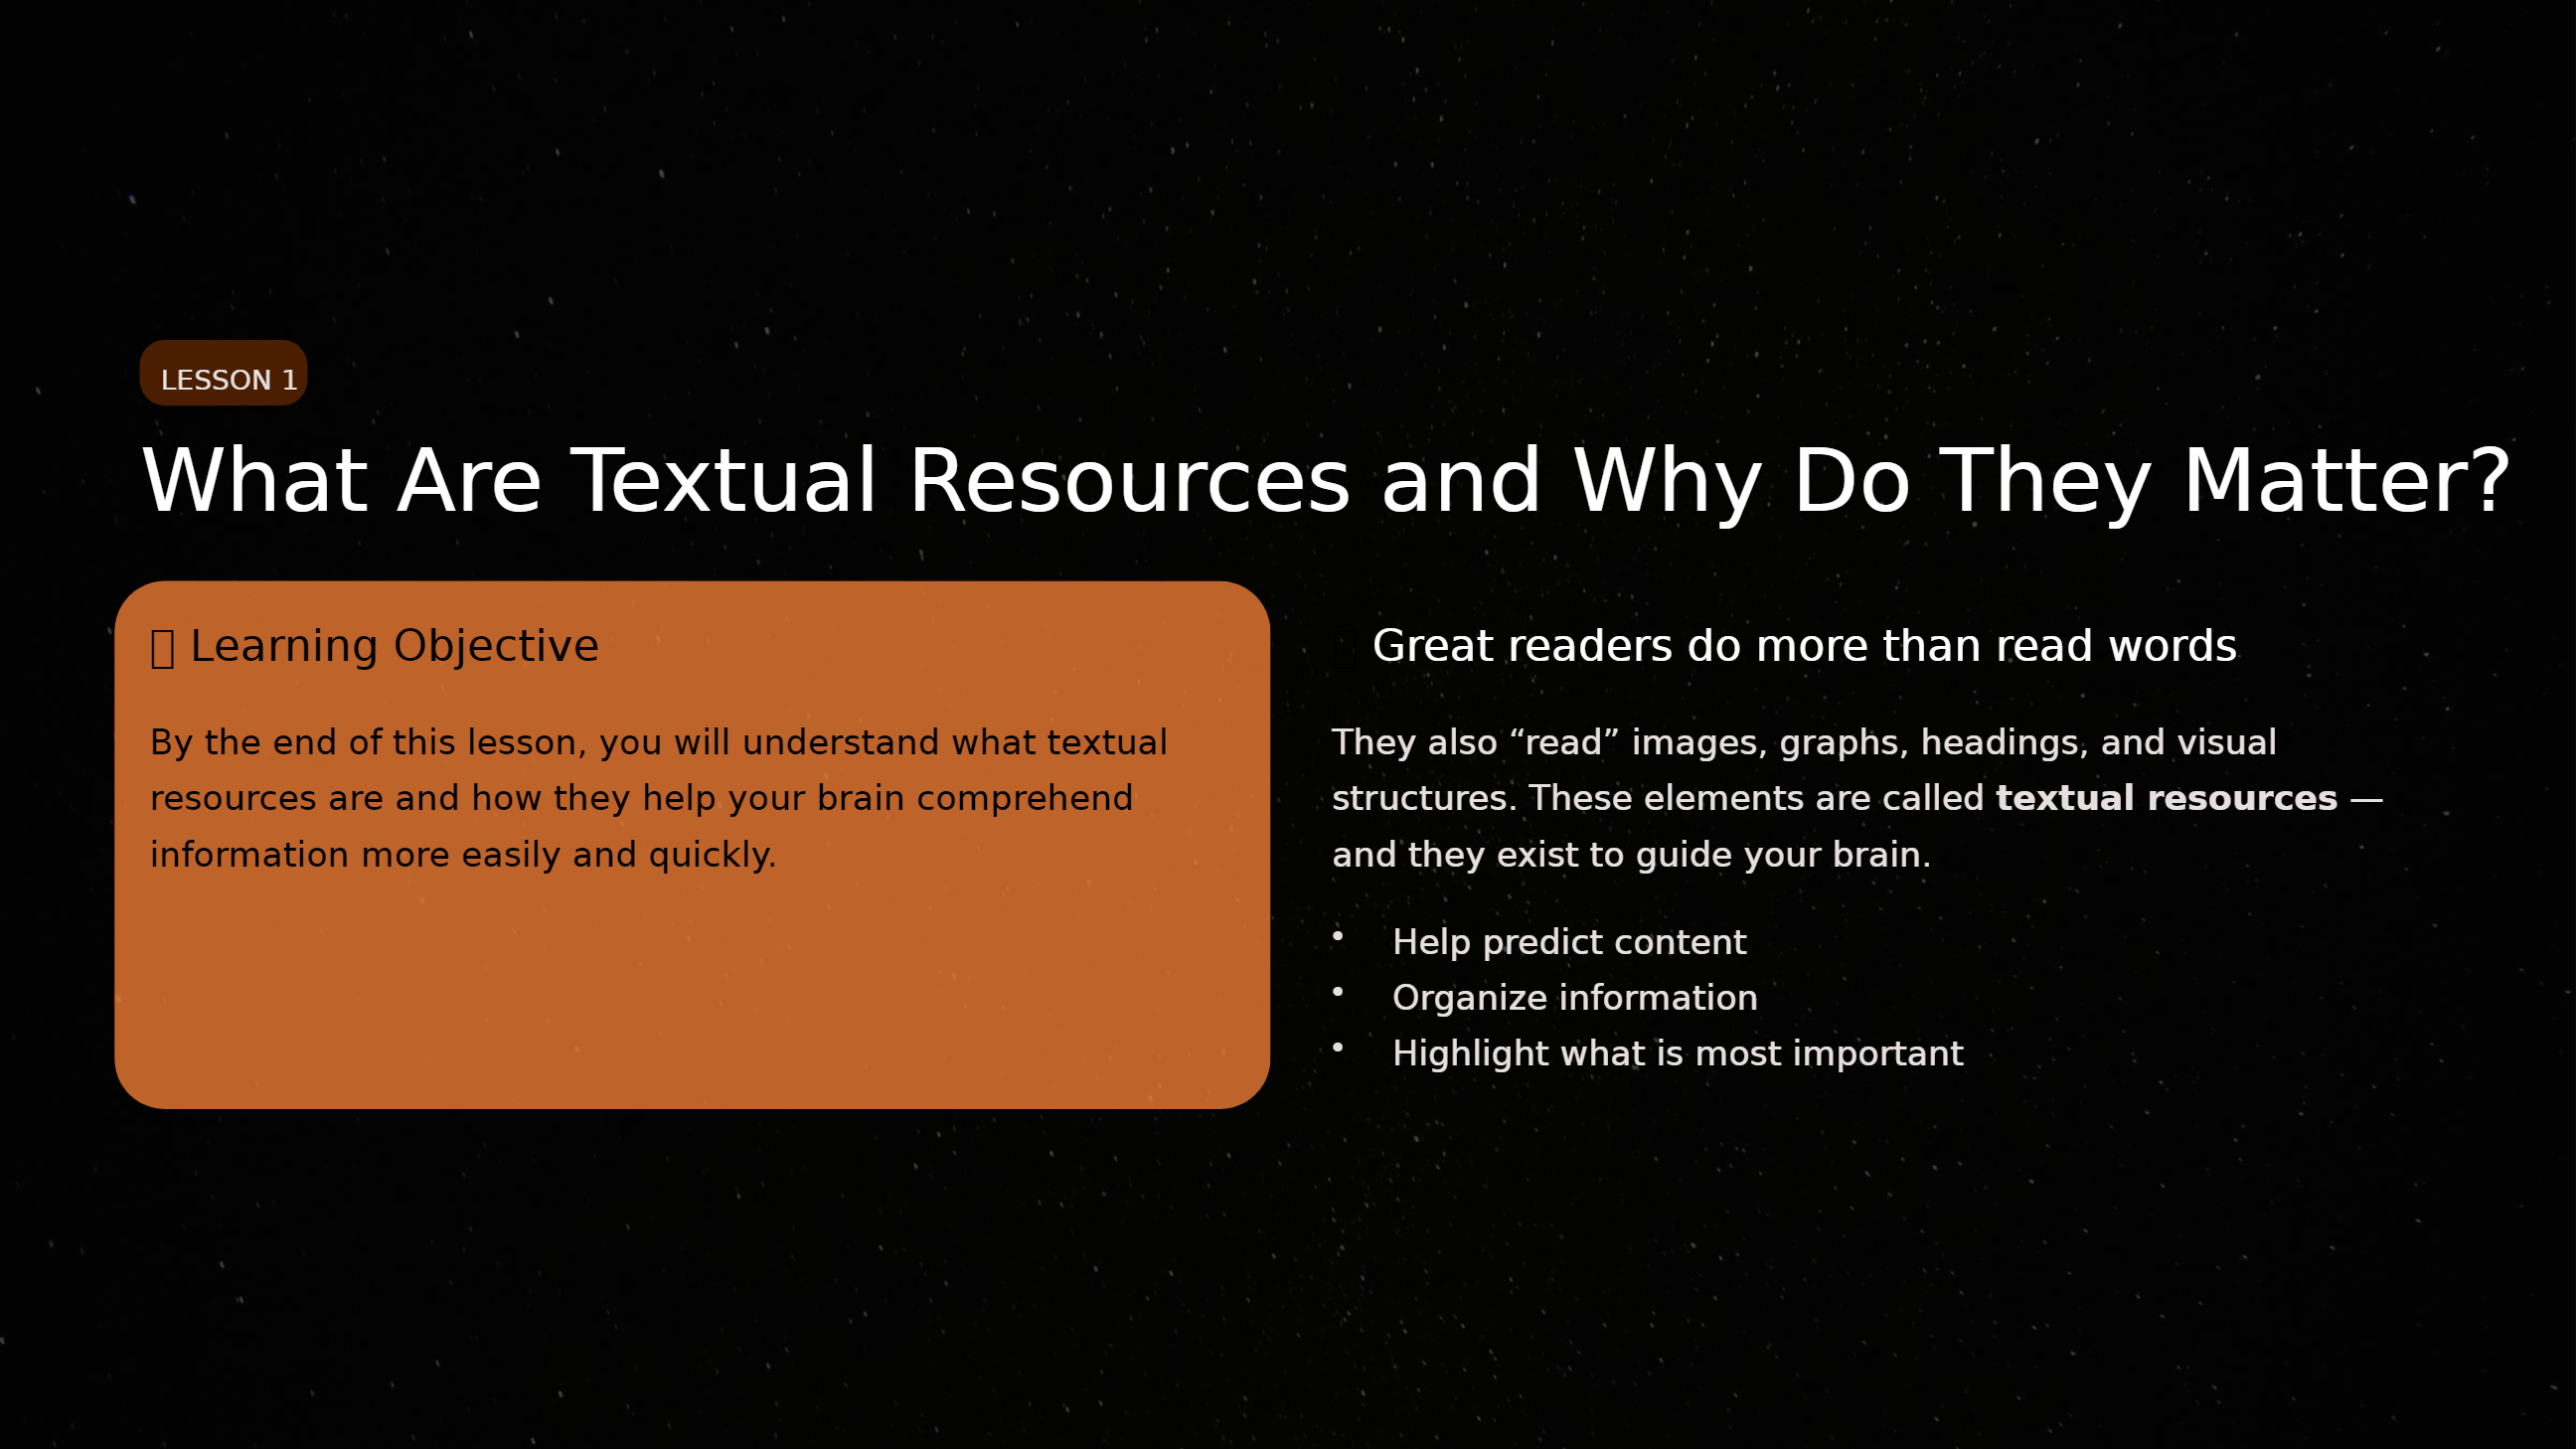Click the bold words 'textual resources'
2576x1449 pixels.
2166,799
